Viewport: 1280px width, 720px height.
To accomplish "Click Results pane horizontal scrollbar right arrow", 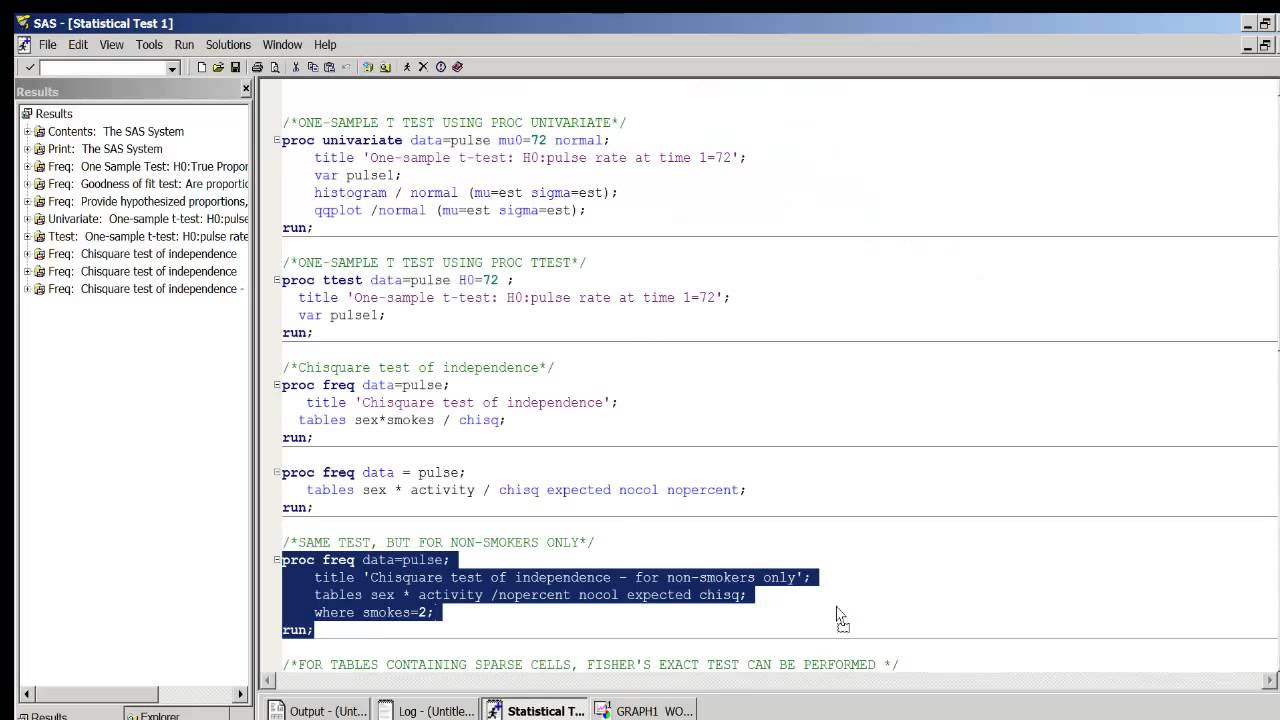I will coord(240,693).
